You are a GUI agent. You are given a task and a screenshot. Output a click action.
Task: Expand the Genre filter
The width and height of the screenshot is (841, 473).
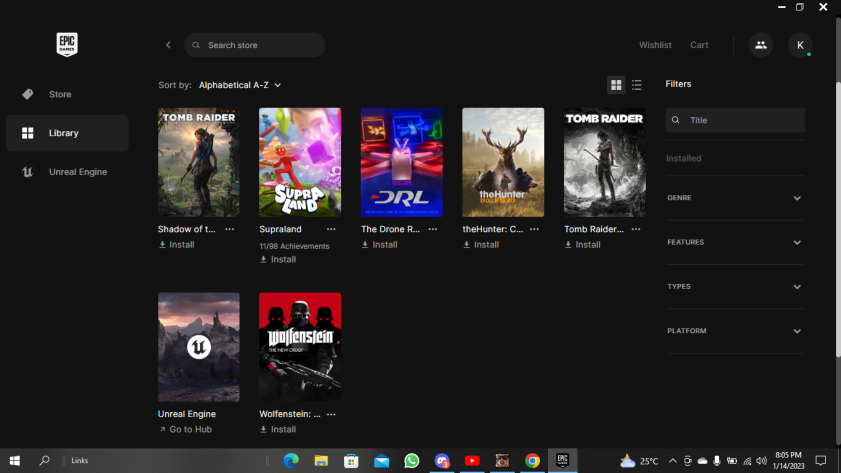pos(735,198)
